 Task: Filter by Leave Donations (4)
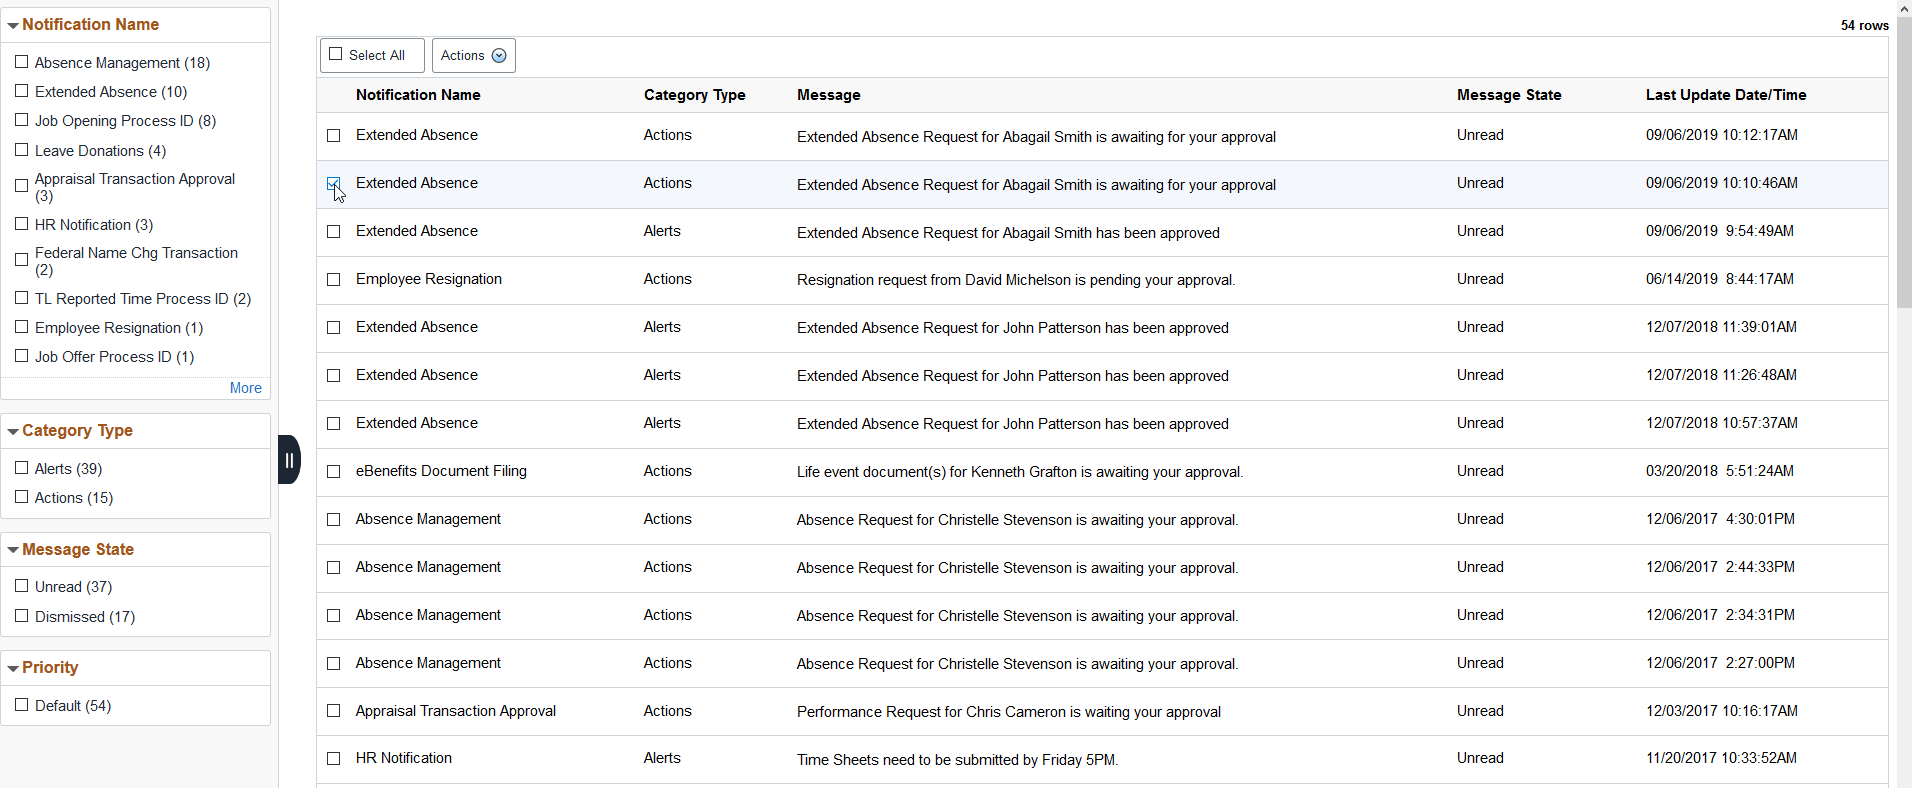click(21, 150)
